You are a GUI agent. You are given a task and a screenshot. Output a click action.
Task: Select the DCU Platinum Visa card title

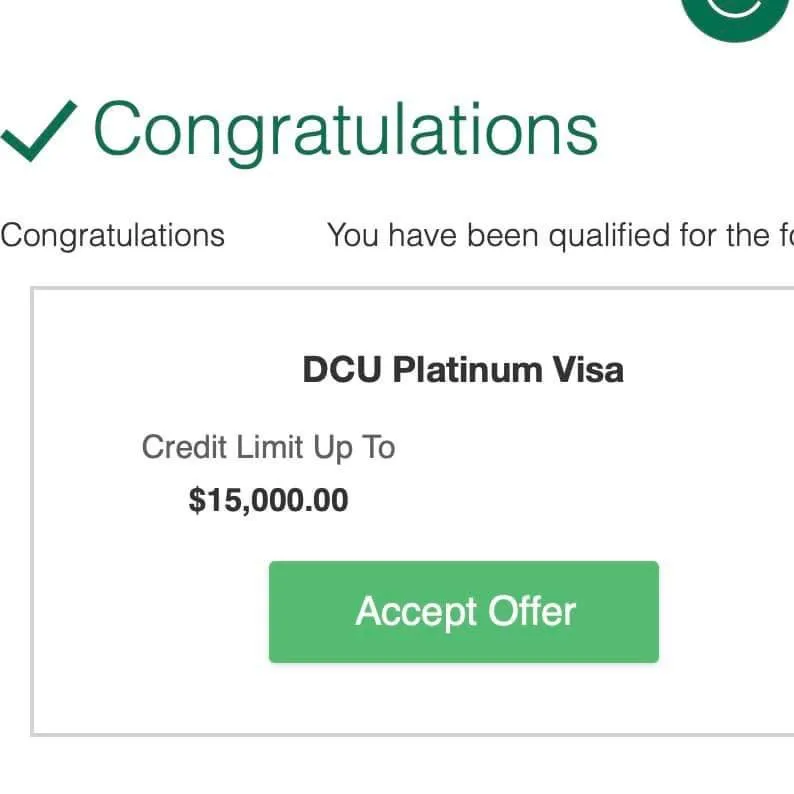click(x=463, y=370)
